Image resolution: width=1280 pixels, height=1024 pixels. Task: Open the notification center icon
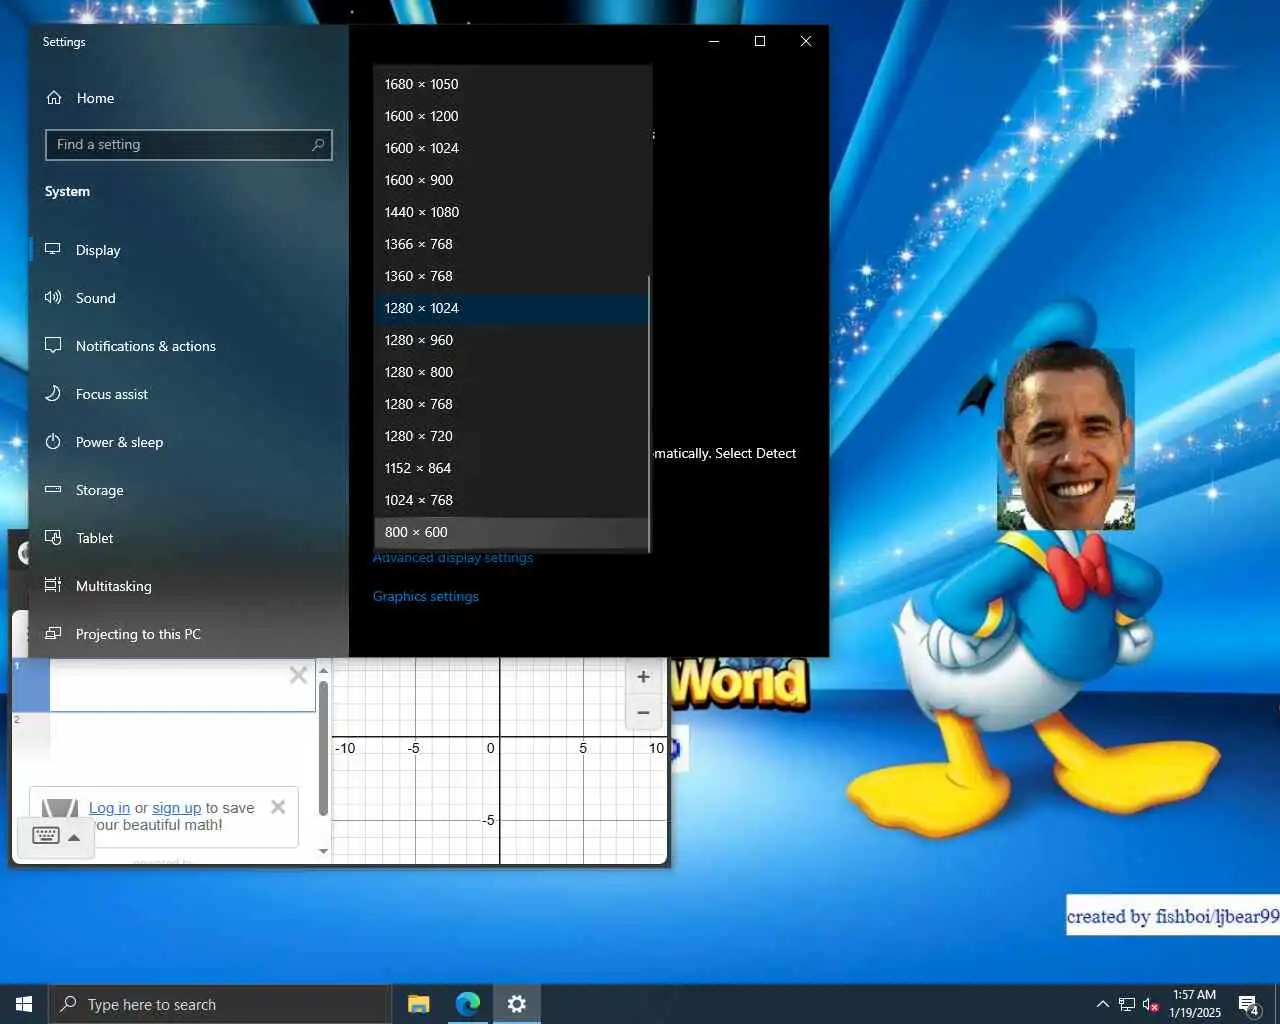point(1249,1004)
